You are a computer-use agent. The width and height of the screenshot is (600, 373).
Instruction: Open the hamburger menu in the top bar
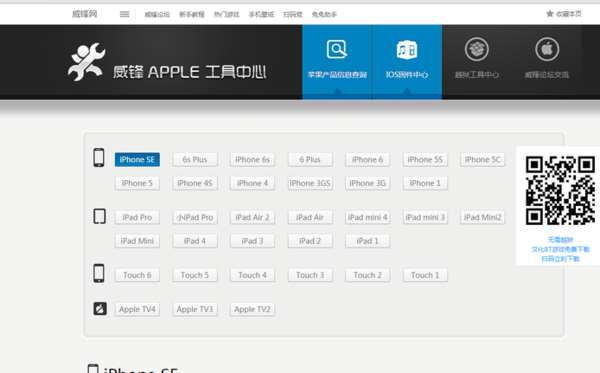[124, 14]
